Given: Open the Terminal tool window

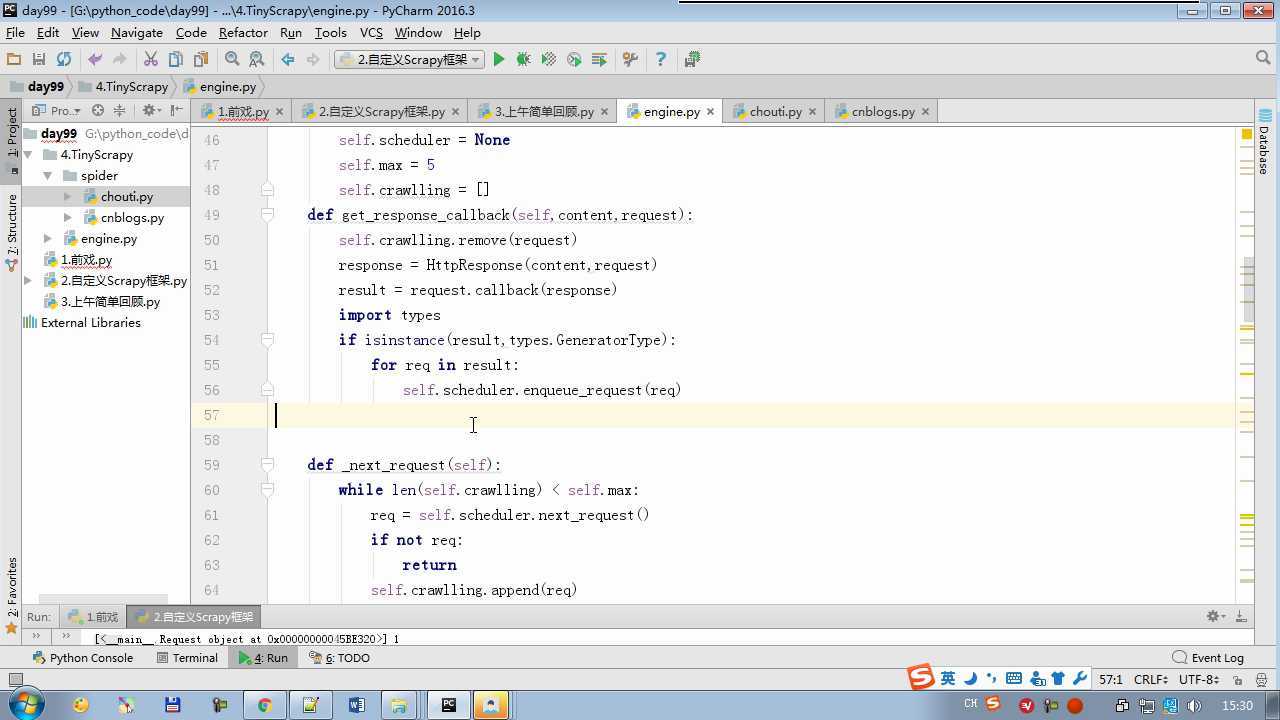Looking at the screenshot, I should point(187,658).
